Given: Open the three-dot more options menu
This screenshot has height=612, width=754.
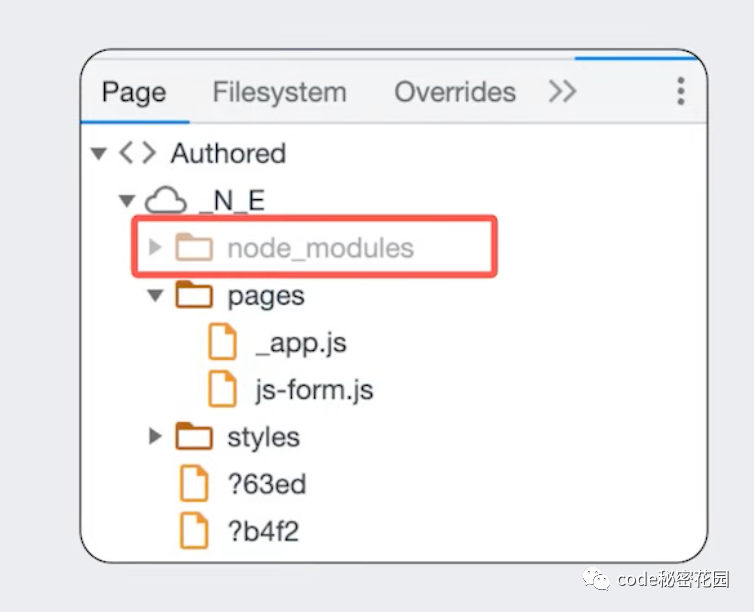Looking at the screenshot, I should 680,91.
